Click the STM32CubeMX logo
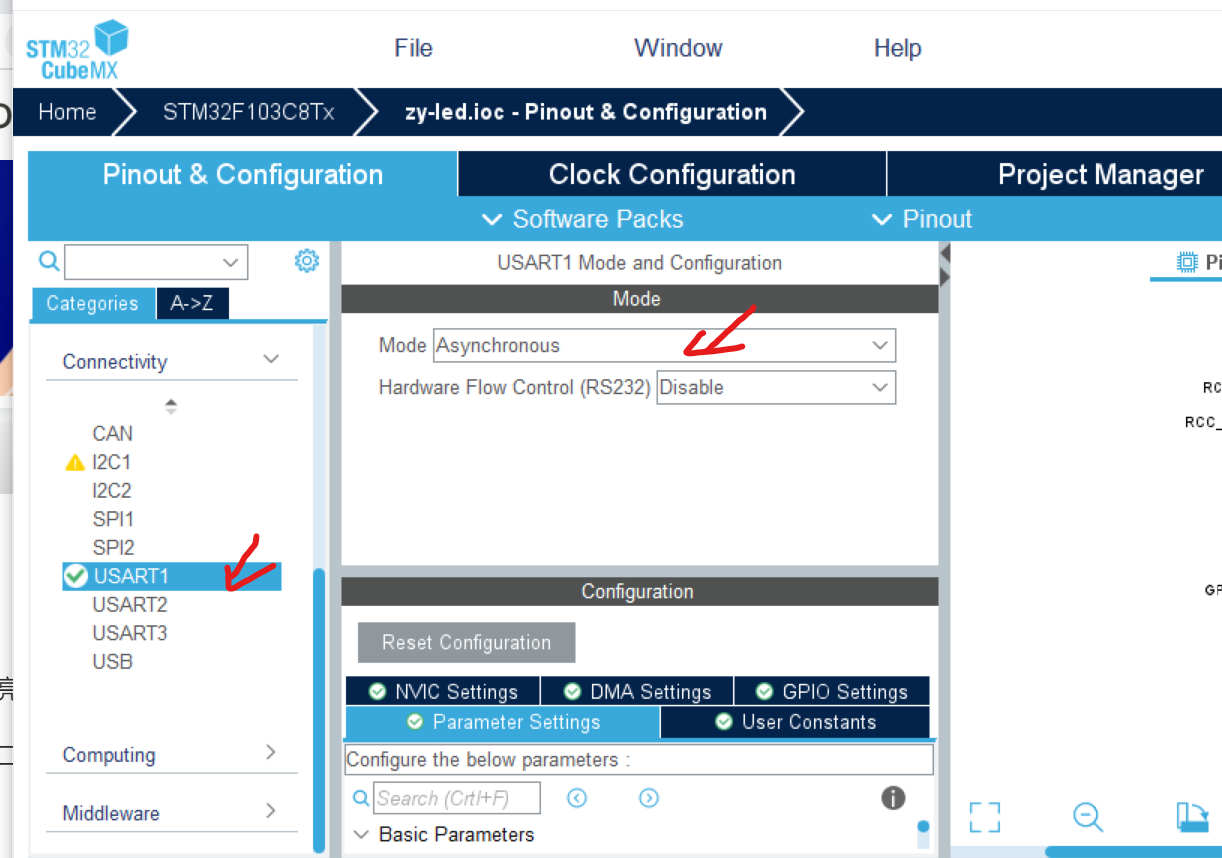The width and height of the screenshot is (1222, 858). click(77, 49)
